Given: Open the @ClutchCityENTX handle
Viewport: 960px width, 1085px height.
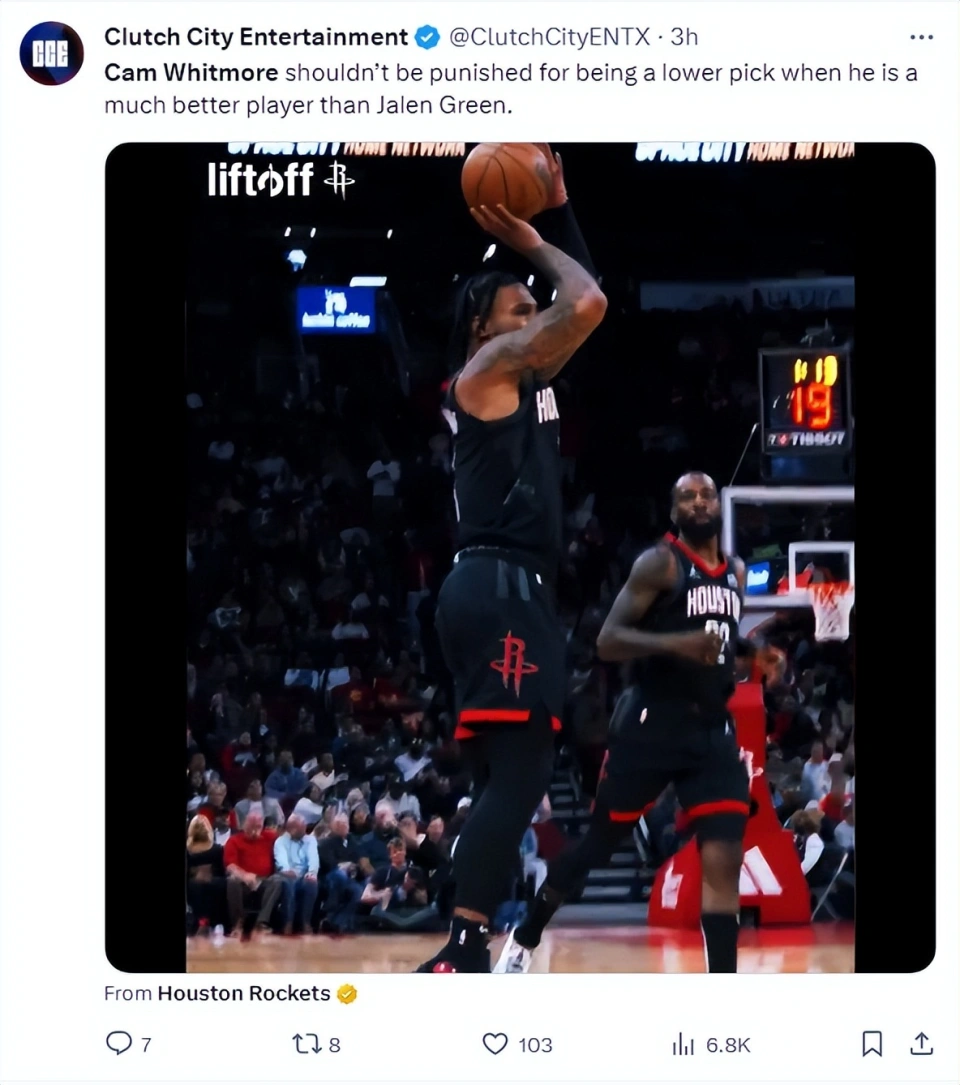Looking at the screenshot, I should pos(550,37).
